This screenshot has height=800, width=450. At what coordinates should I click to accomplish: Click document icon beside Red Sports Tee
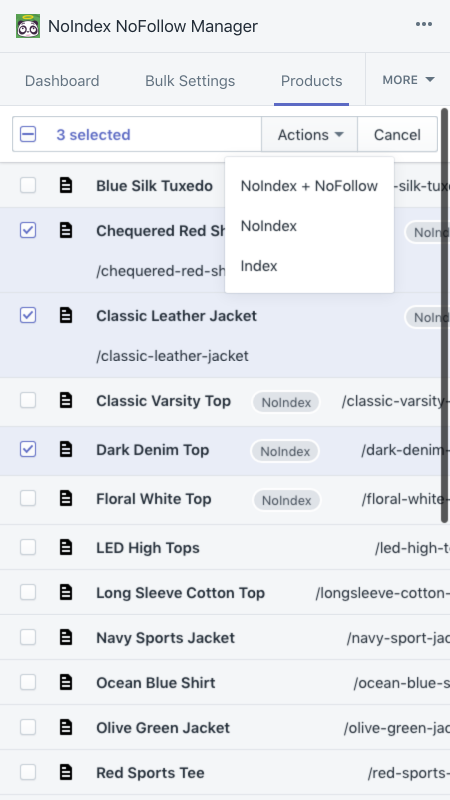coord(66,772)
